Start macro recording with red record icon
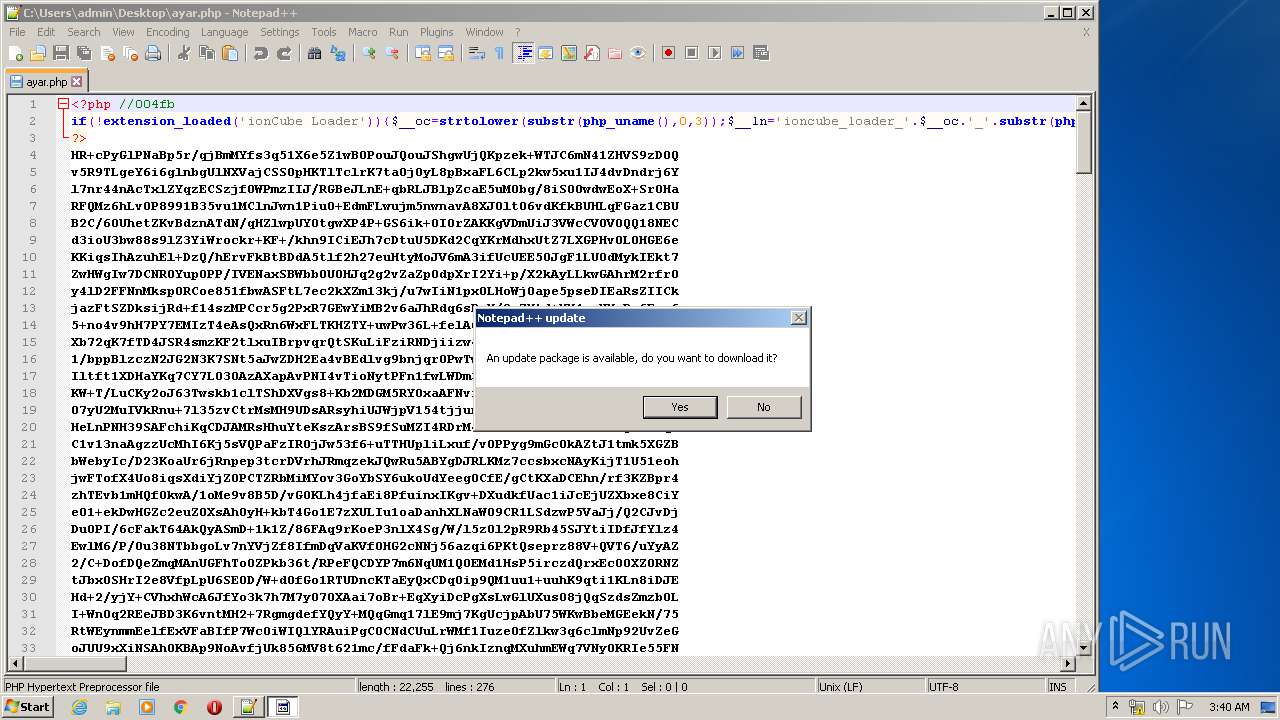The width and height of the screenshot is (1280, 720). click(x=668, y=53)
